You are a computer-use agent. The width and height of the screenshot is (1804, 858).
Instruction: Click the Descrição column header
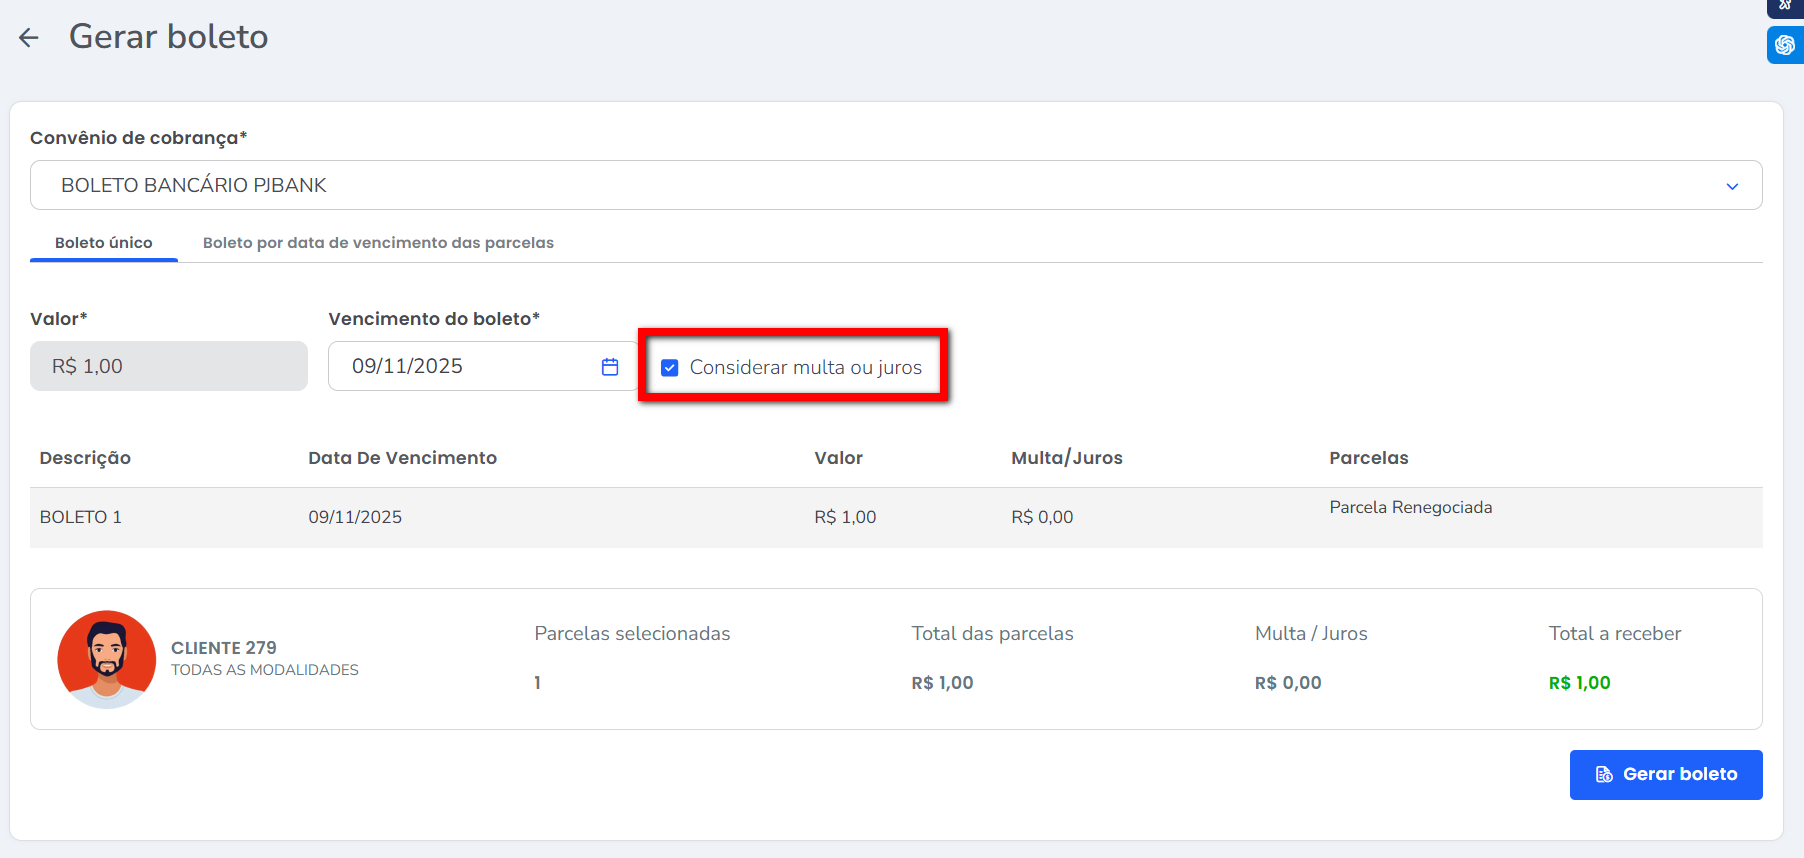(85, 458)
